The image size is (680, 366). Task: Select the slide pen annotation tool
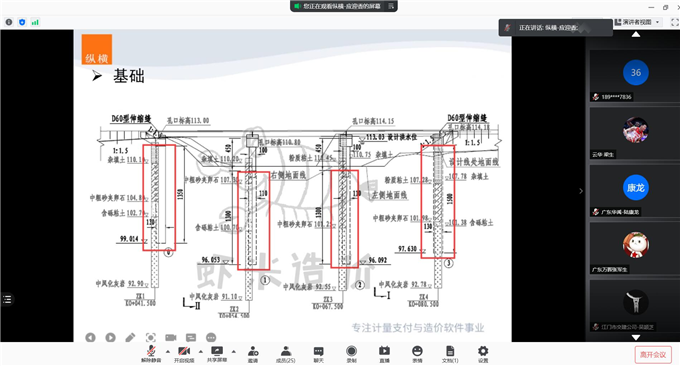(x=130, y=337)
